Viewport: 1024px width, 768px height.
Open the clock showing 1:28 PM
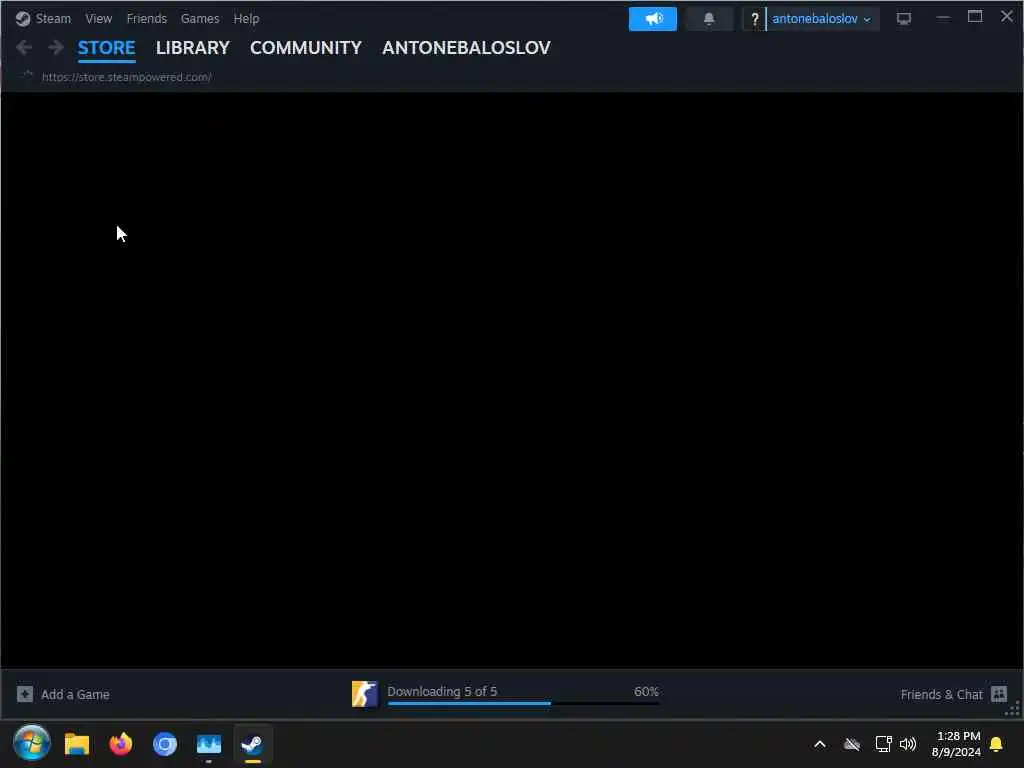pos(956,744)
